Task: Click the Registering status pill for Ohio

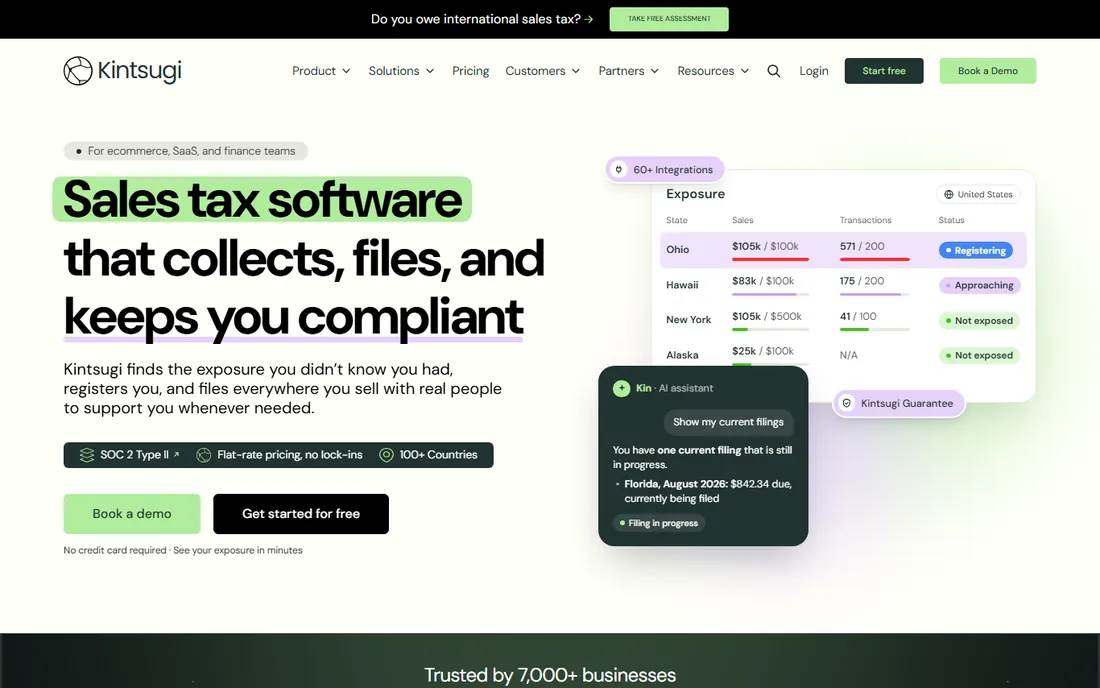Action: pos(976,250)
